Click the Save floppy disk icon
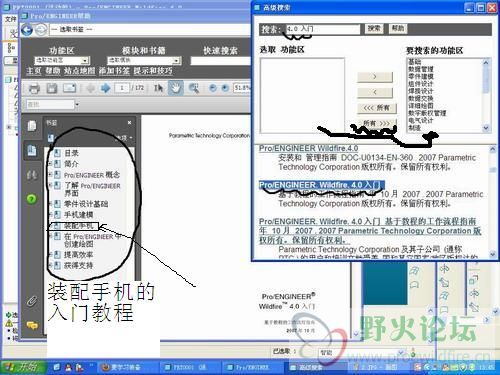 52,88
